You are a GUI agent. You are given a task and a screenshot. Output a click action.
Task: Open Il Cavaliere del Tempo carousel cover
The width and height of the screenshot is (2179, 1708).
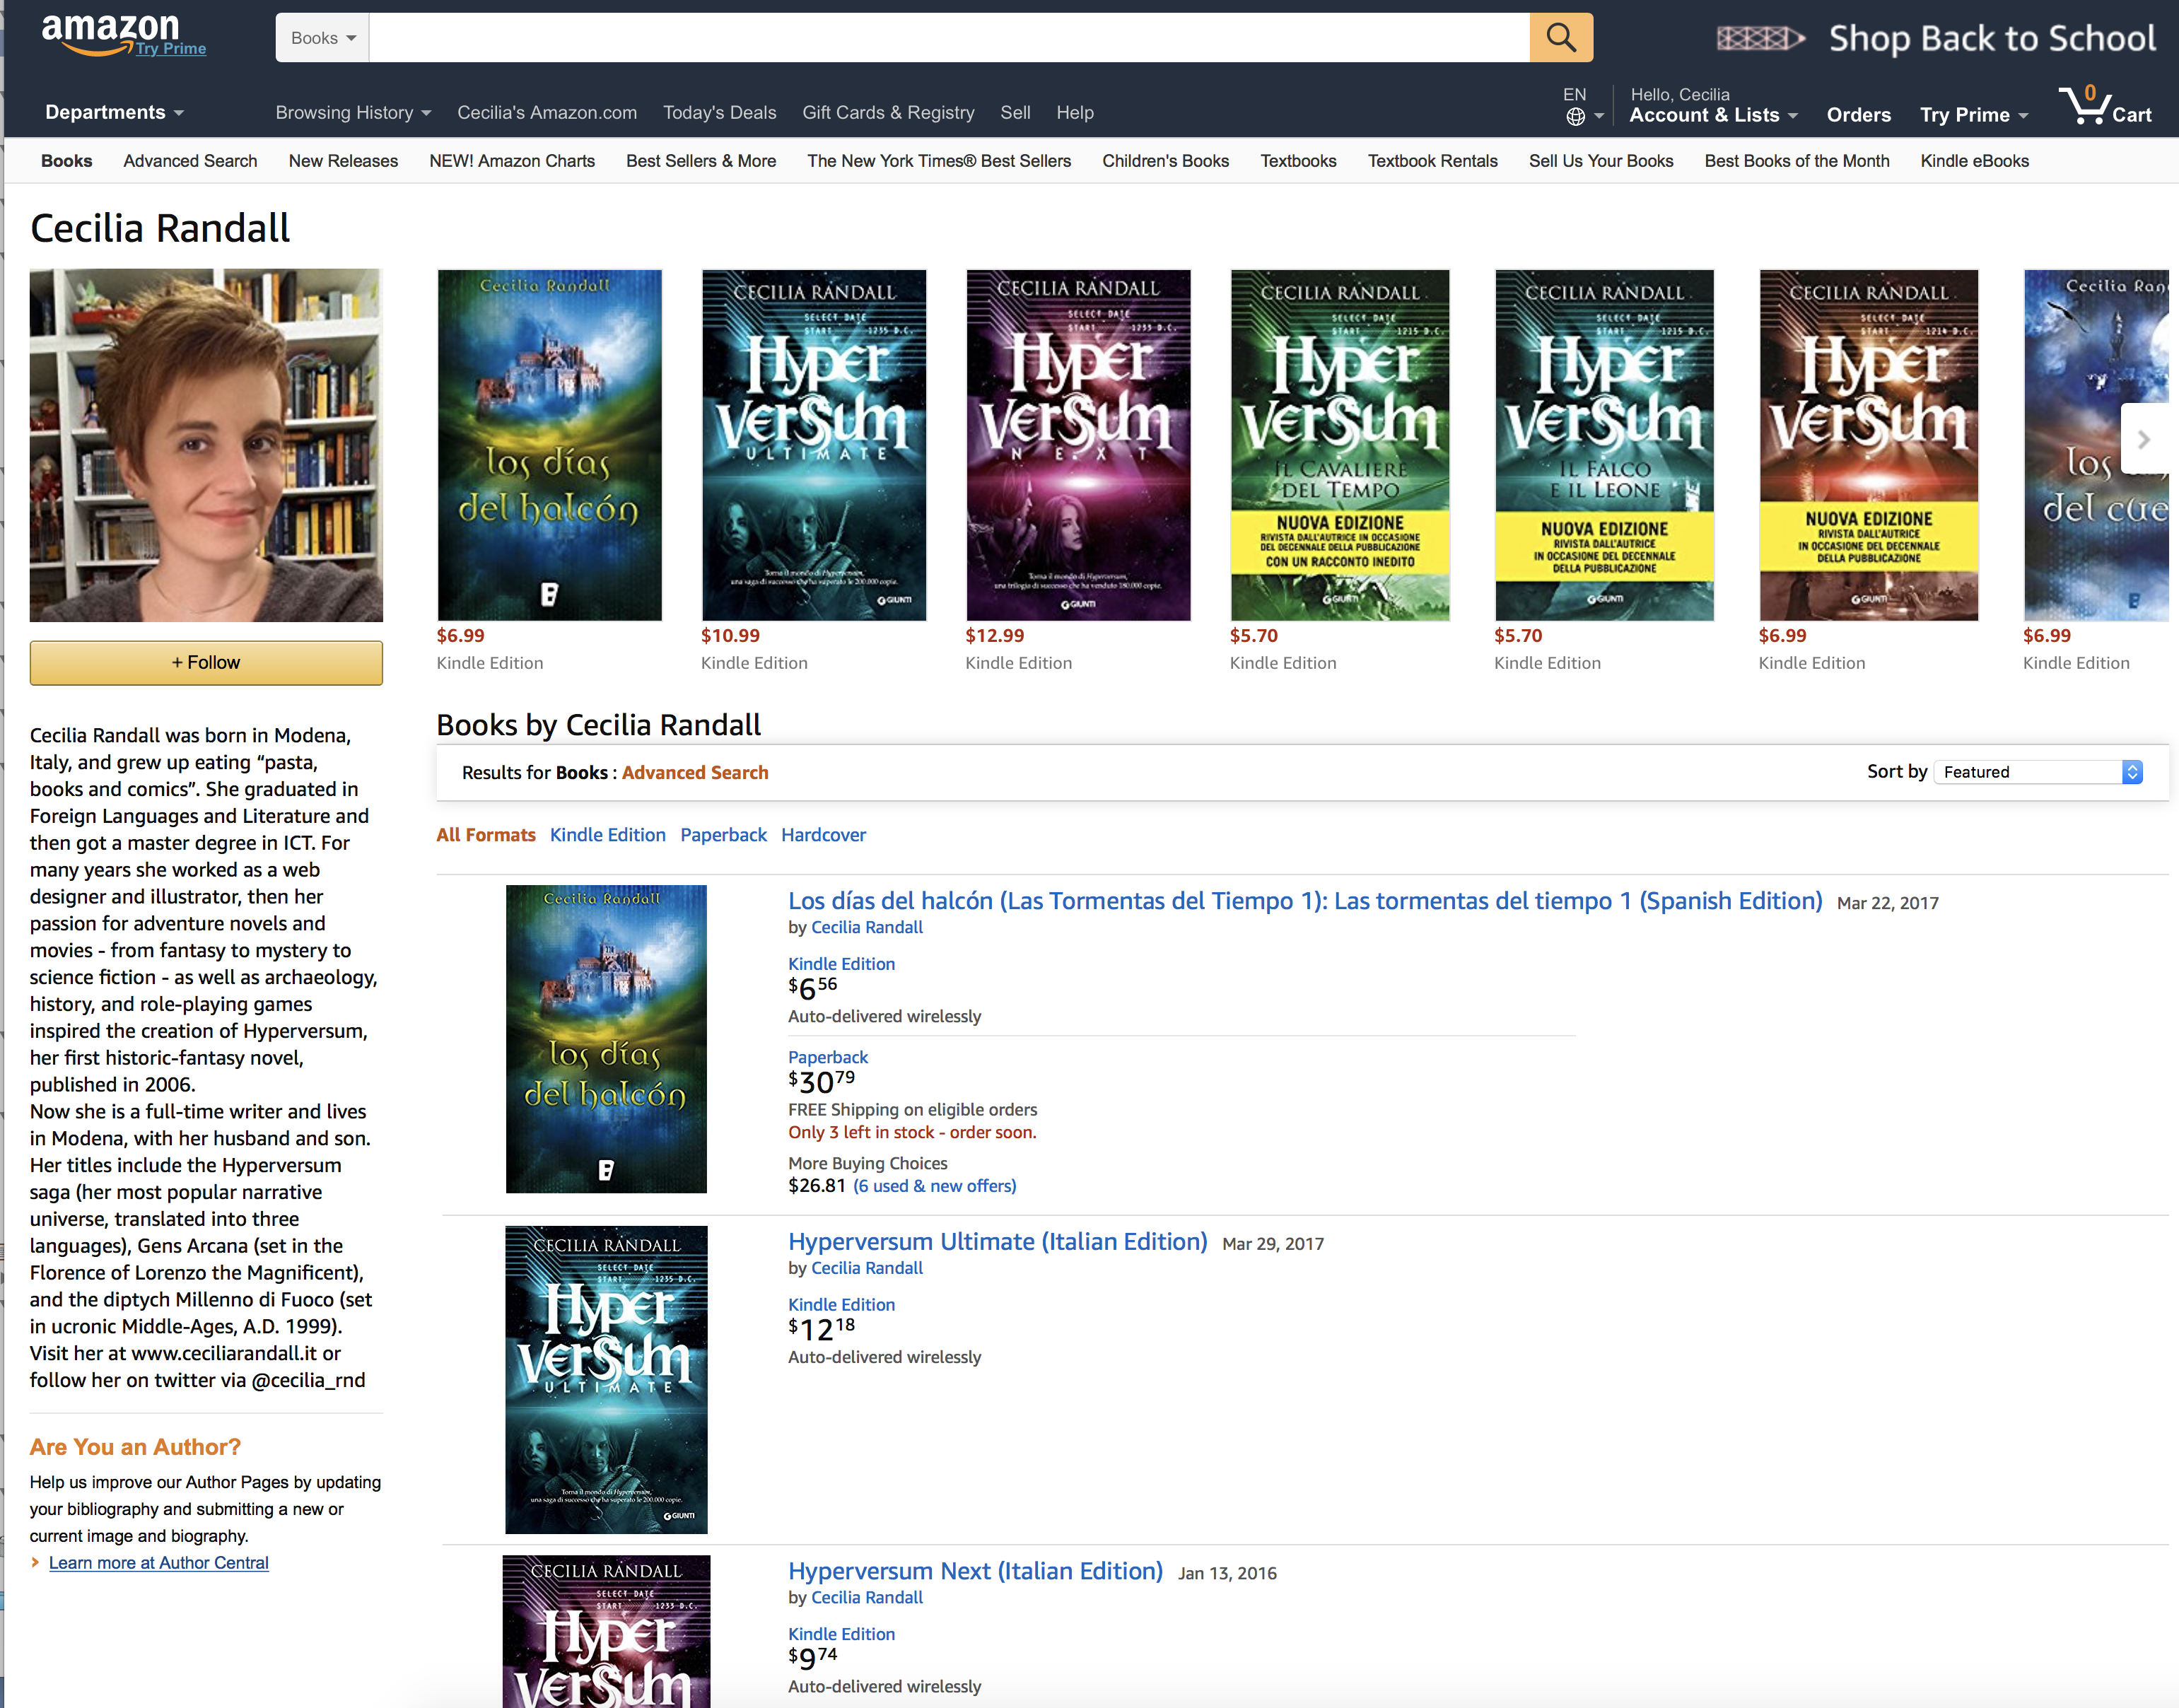[1340, 445]
